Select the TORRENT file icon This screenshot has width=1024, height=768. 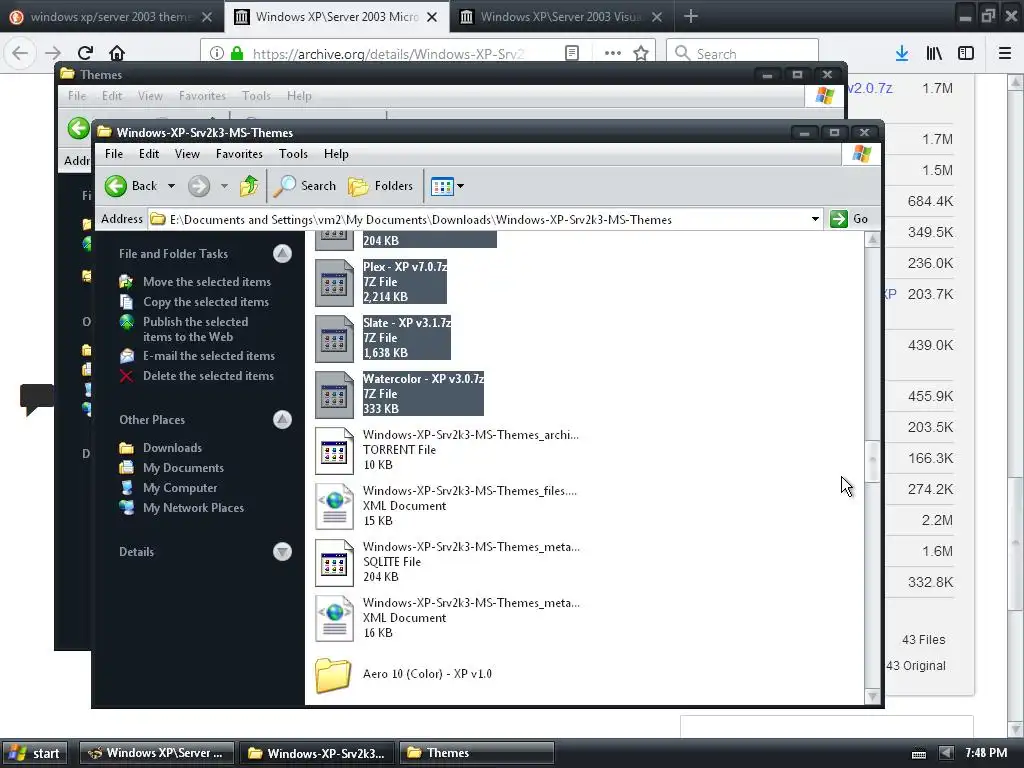click(x=334, y=451)
